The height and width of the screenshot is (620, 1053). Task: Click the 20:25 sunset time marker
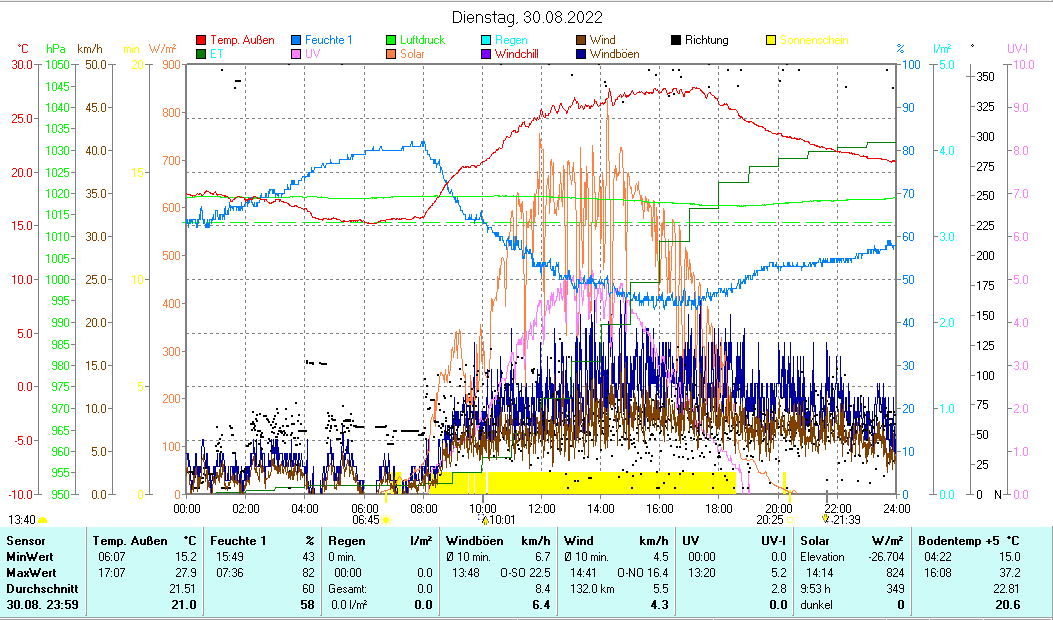click(x=769, y=520)
